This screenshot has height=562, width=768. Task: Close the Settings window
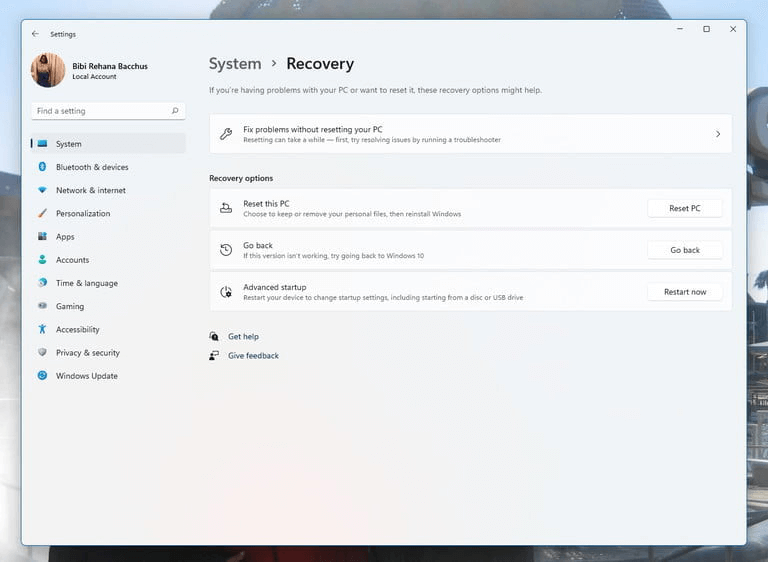click(x=733, y=29)
